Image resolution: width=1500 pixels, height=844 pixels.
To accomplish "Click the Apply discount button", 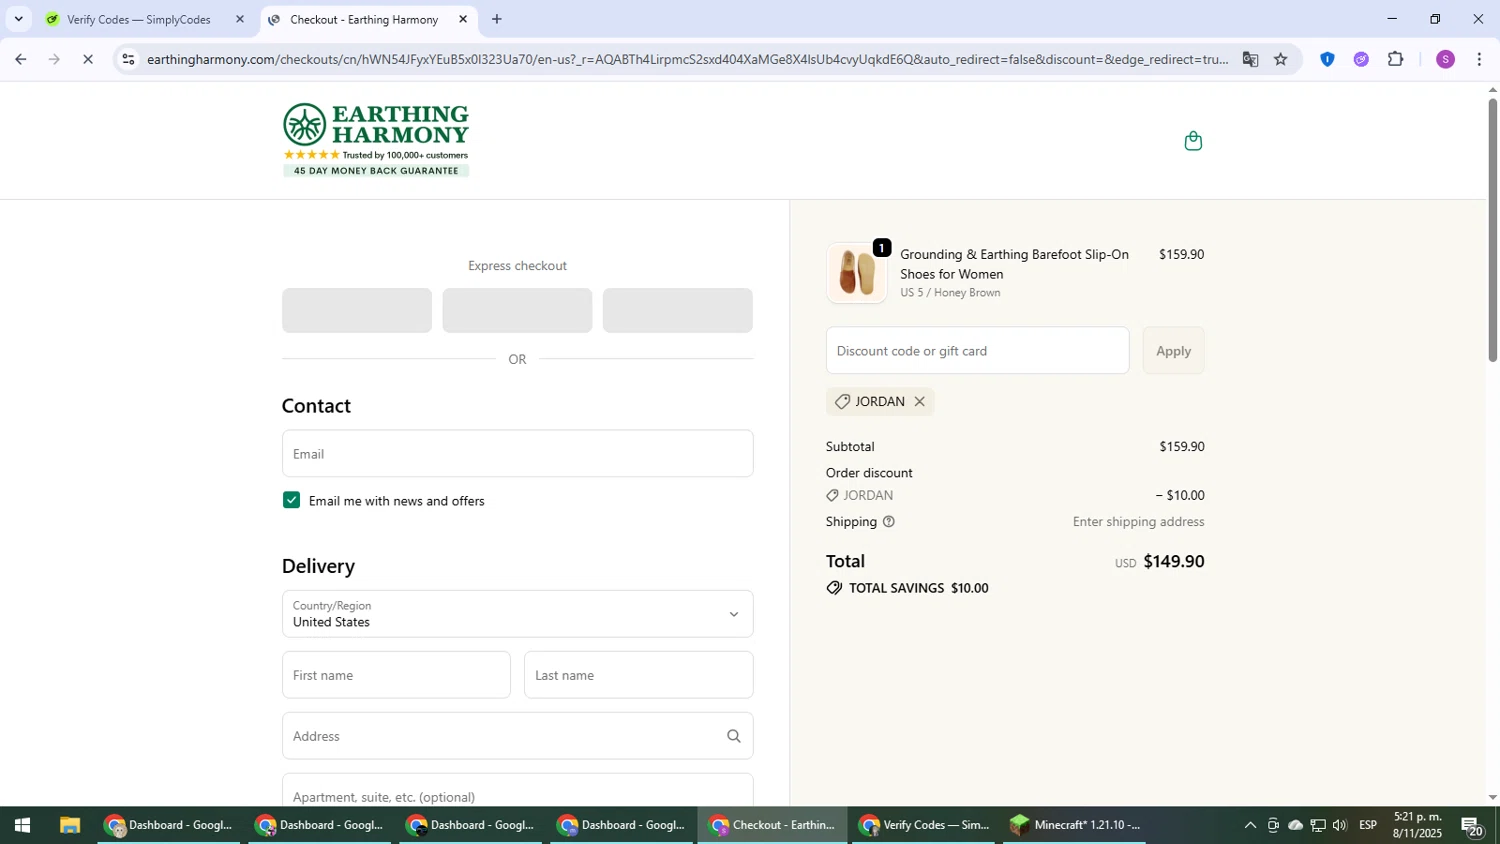I will 1173,351.
